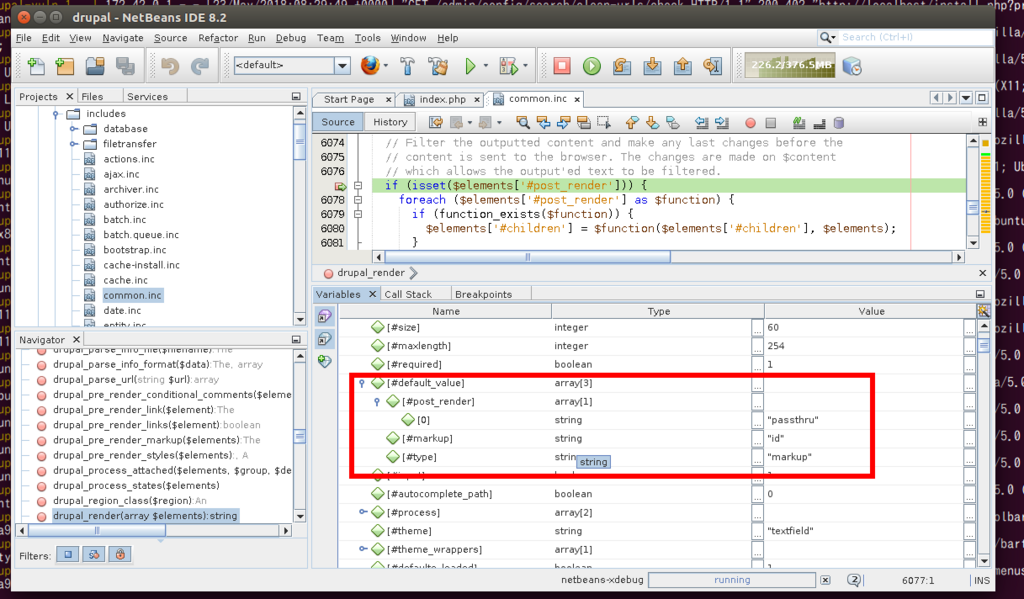Click the Clean and Build icon
This screenshot has width=1024, height=599.
pos(438,65)
